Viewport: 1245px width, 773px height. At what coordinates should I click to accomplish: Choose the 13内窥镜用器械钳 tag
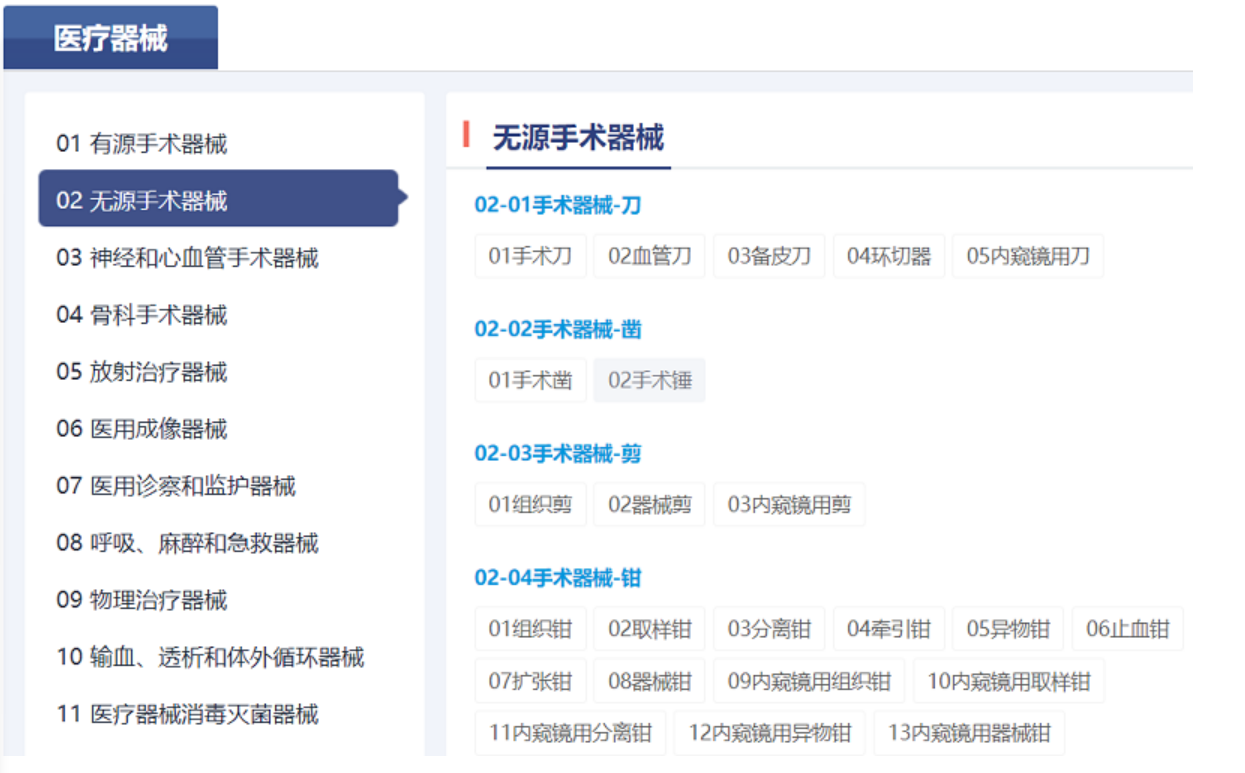click(x=969, y=733)
